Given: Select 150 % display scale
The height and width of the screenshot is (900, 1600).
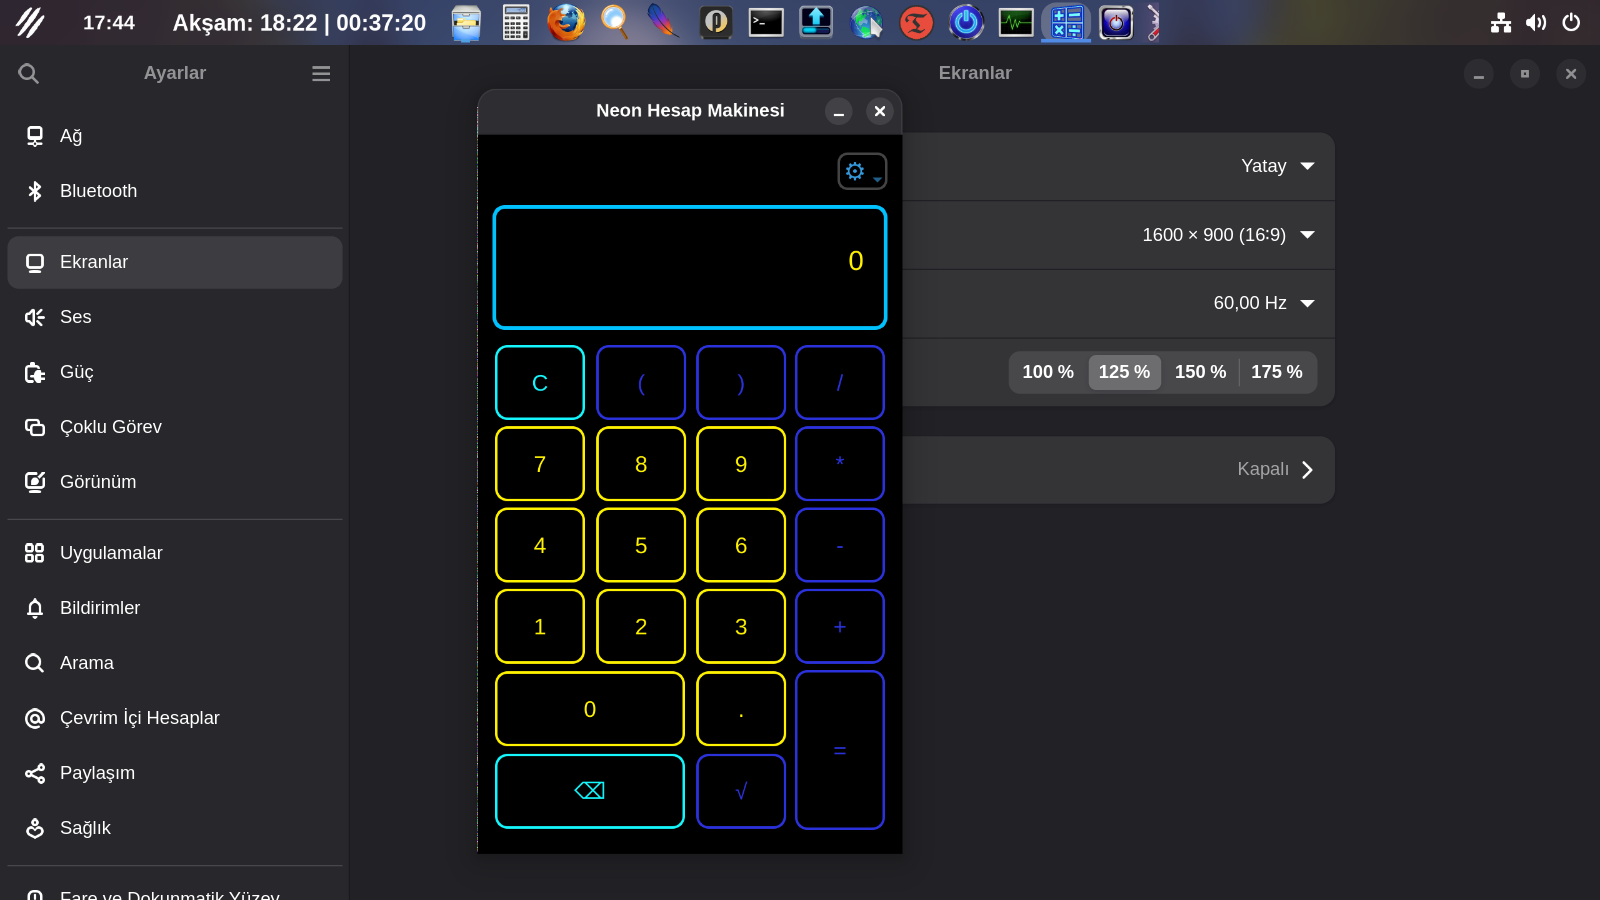Looking at the screenshot, I should [x=1200, y=372].
